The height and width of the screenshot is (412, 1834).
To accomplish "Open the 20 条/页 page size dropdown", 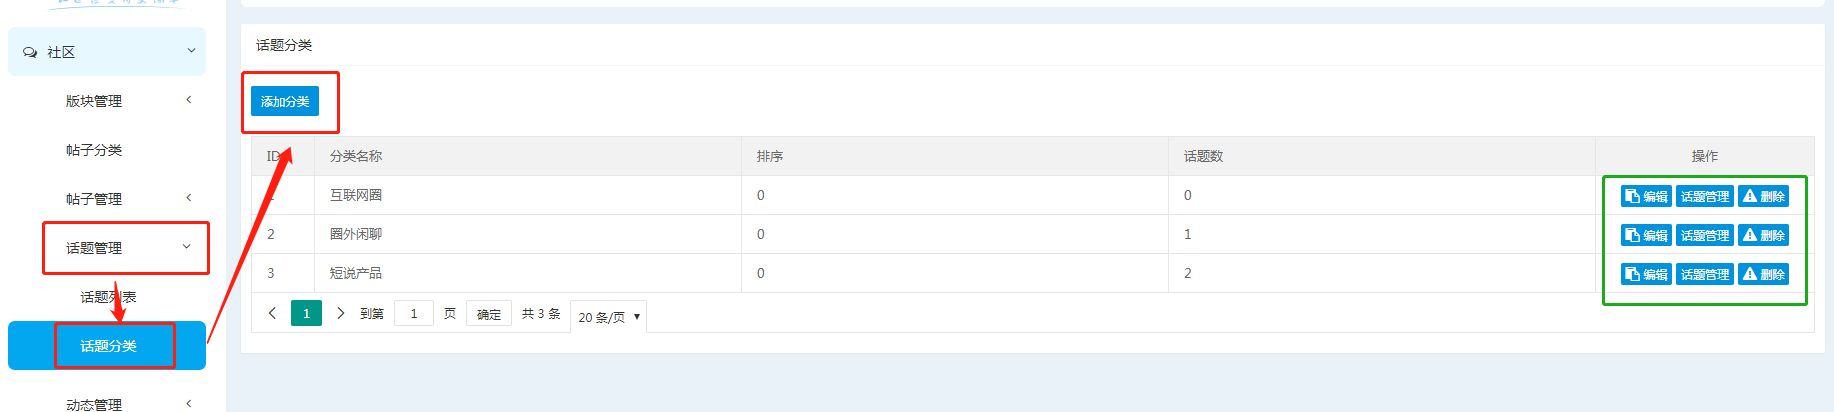I will click(x=608, y=316).
